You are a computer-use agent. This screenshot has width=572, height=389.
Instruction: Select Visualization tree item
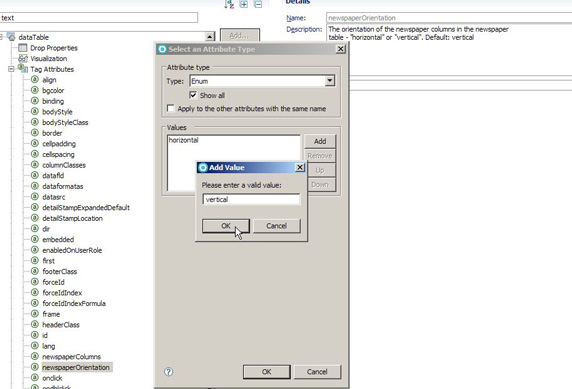49,58
